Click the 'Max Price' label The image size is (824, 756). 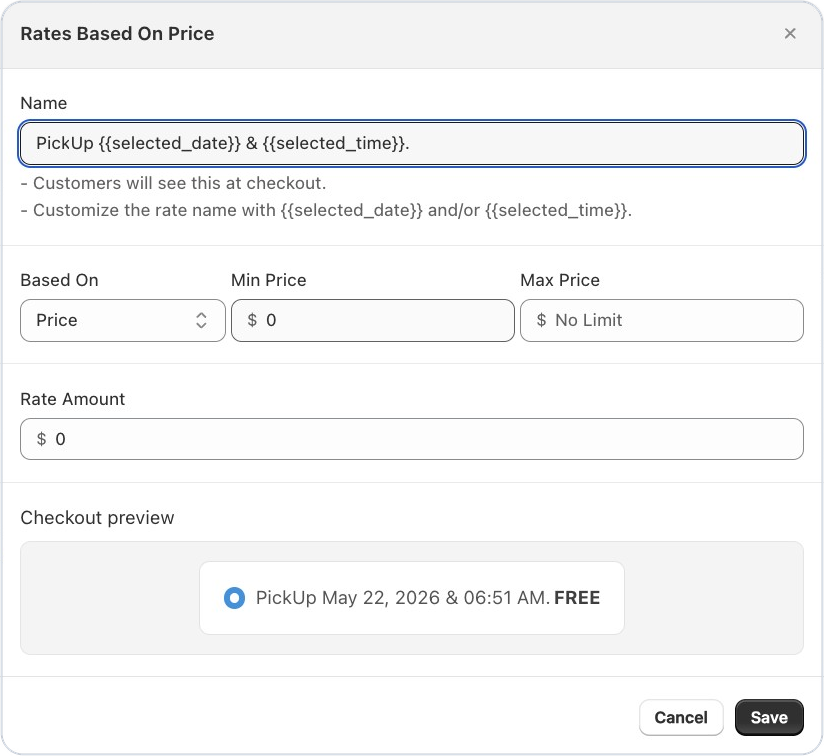coord(560,280)
